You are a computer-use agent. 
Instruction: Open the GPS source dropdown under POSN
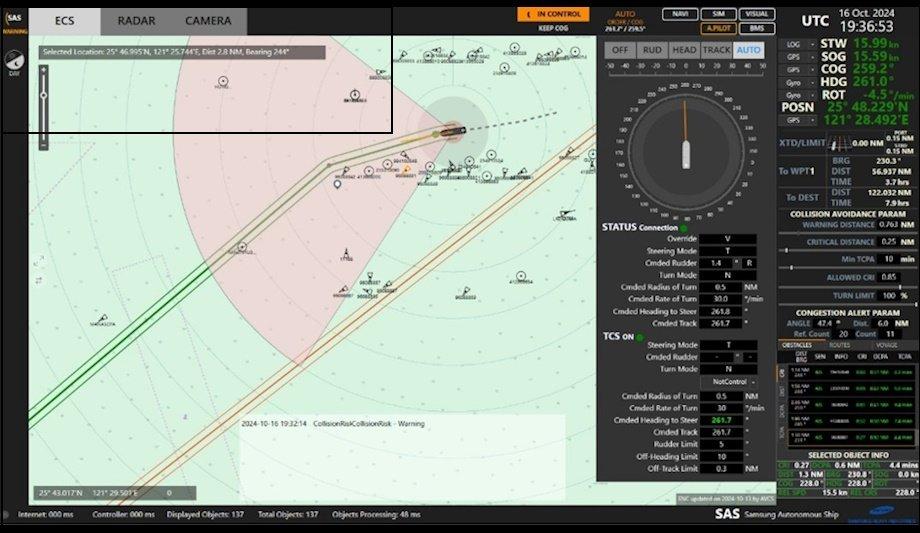(x=797, y=120)
